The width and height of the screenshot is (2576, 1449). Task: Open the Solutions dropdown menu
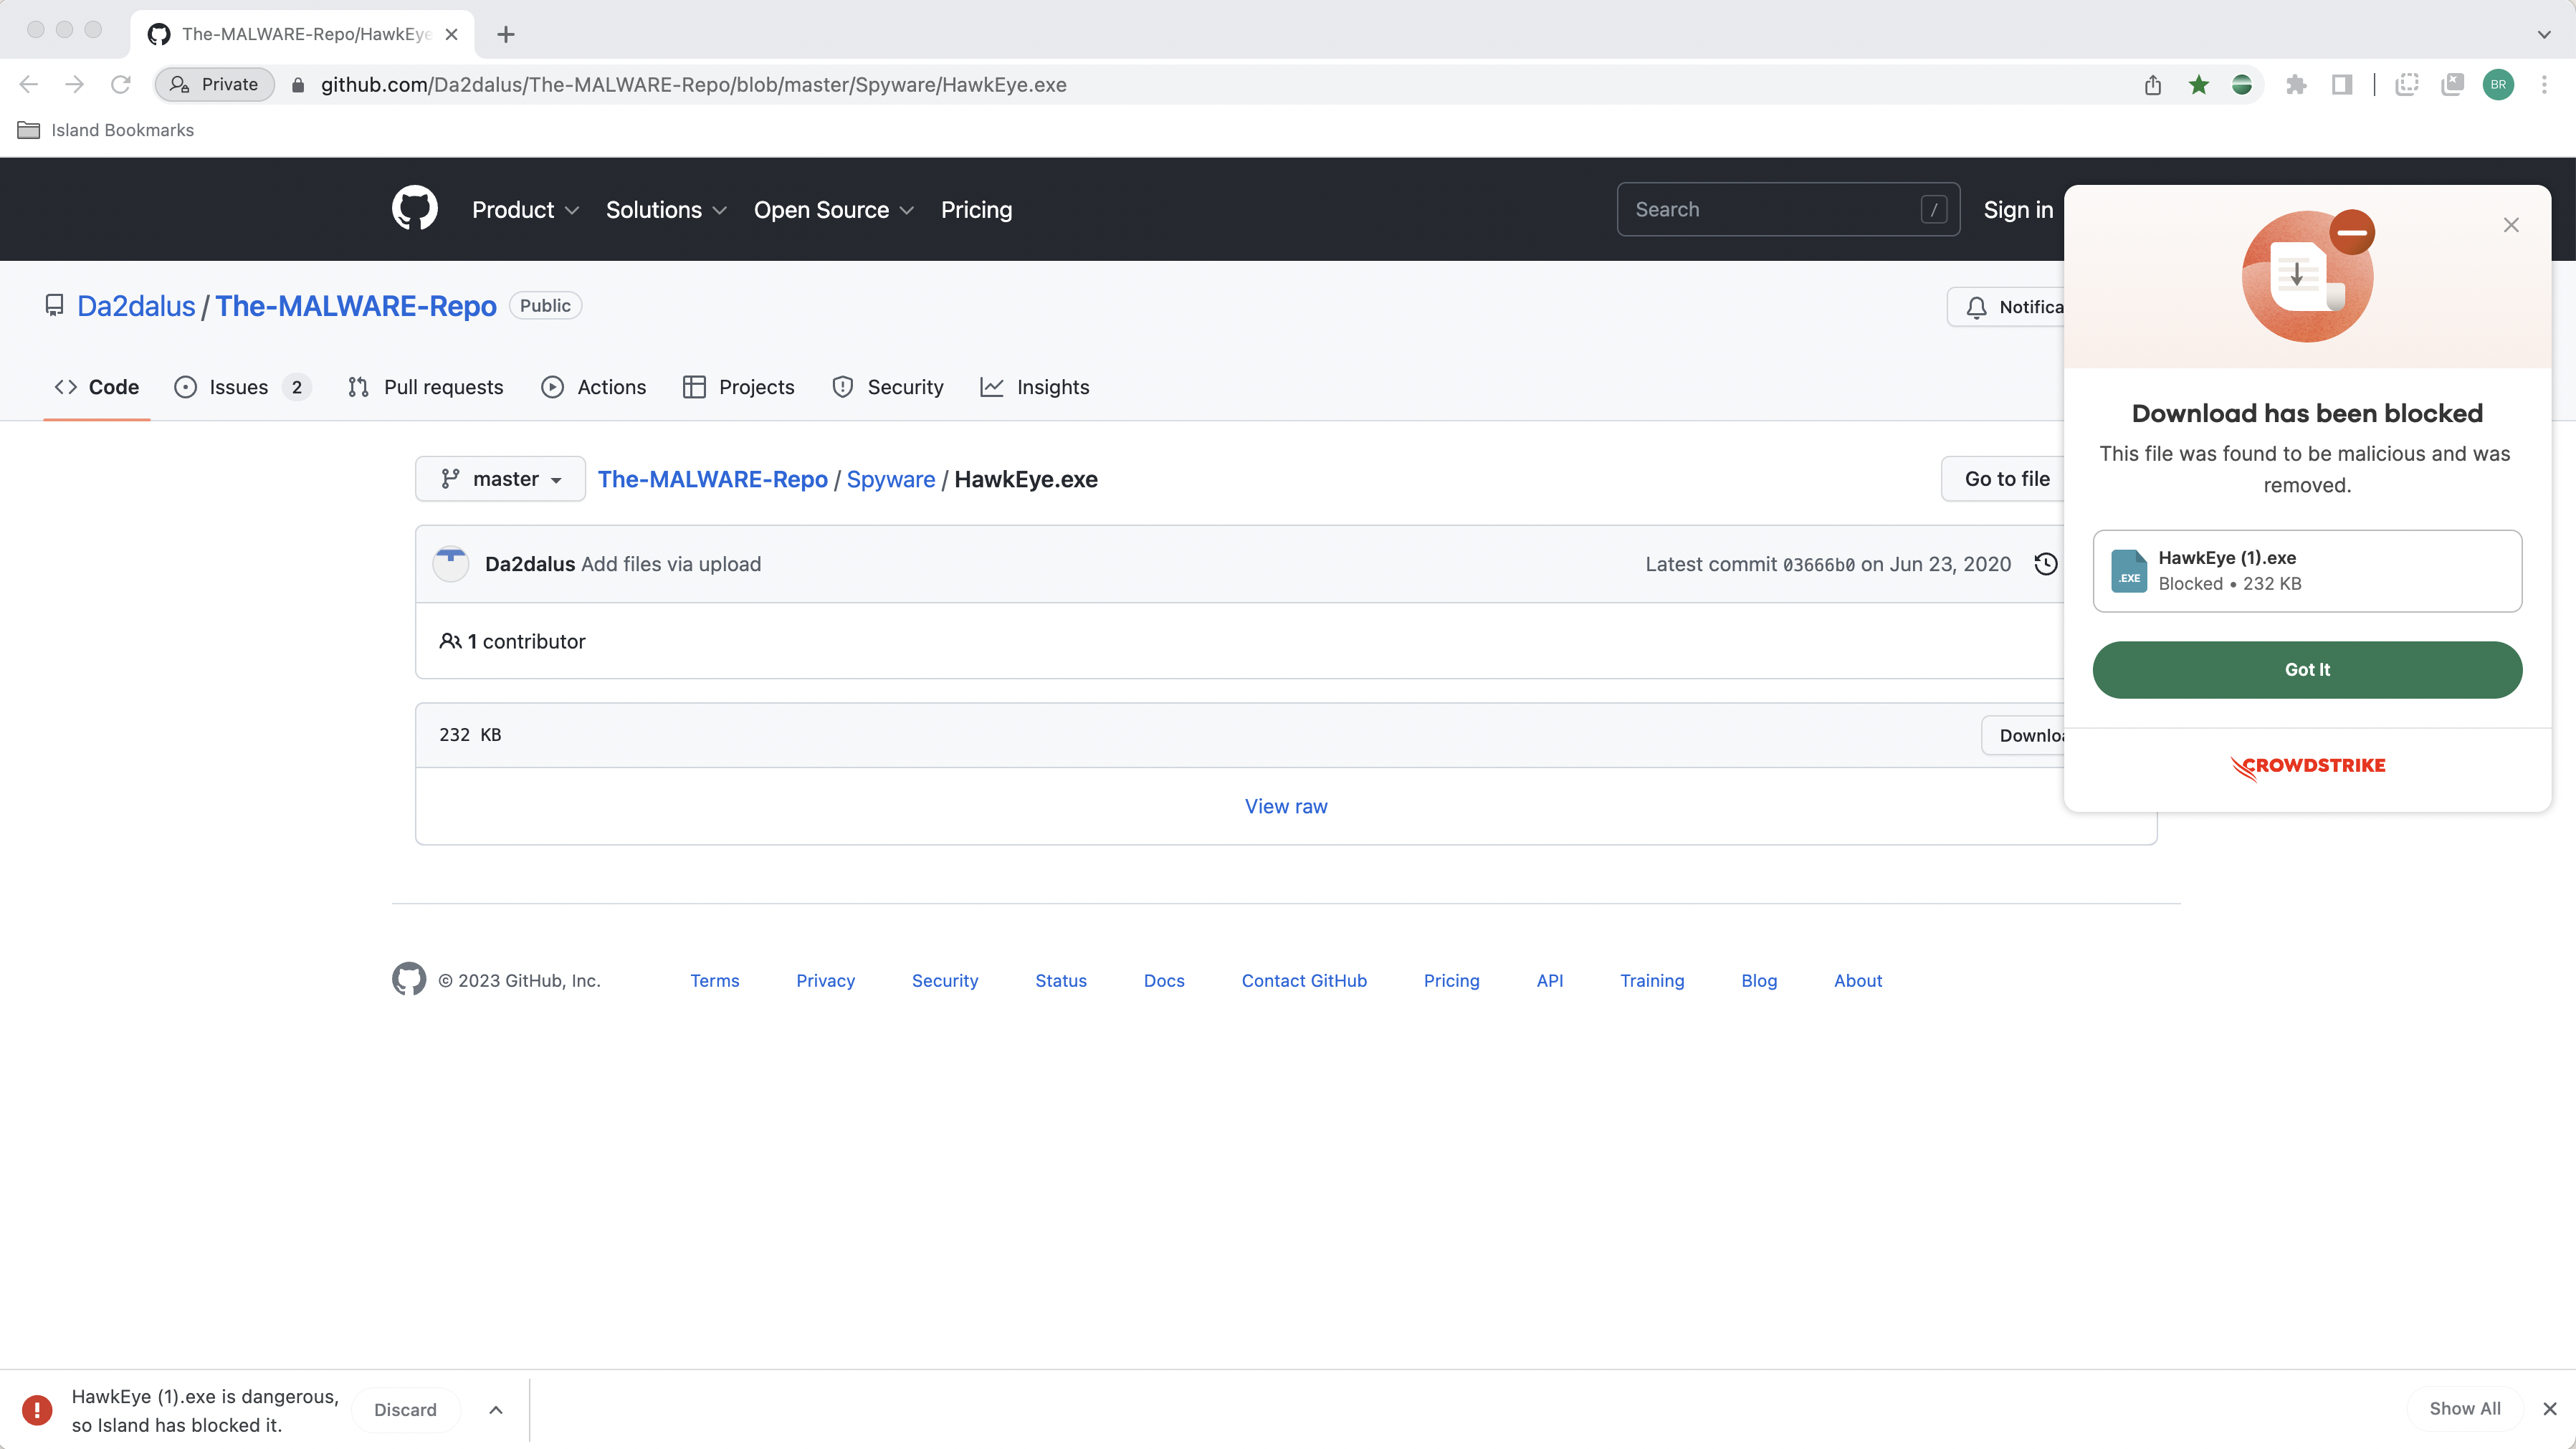tap(666, 210)
